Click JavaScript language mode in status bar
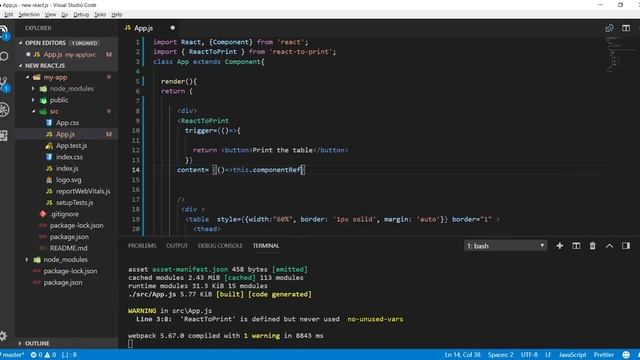The width and height of the screenshot is (640, 360). [x=572, y=355]
